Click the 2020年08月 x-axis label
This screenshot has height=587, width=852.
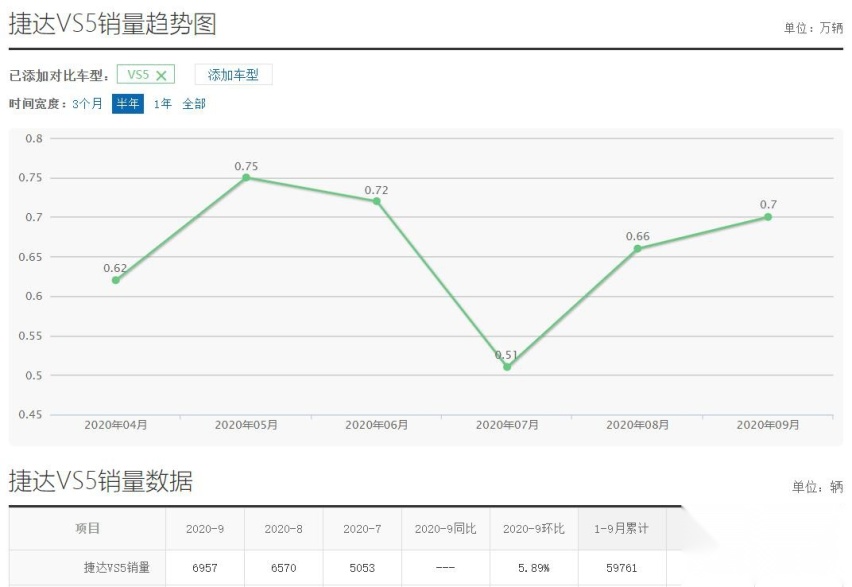[637, 425]
